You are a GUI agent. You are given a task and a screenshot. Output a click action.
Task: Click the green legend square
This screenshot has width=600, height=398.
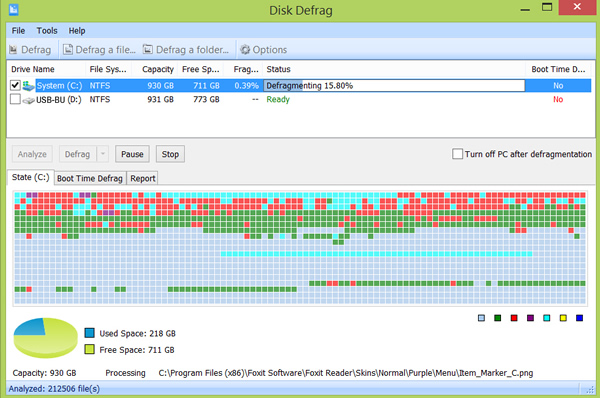(x=498, y=318)
